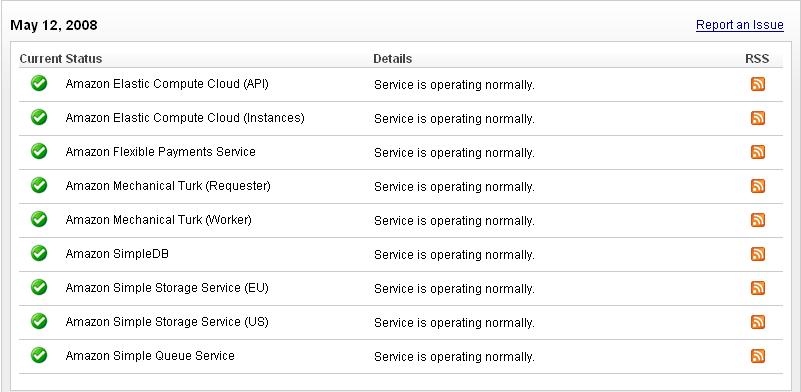Click status details for Elastic Compute Cloud (Instances)
Image resolution: width=801 pixels, height=392 pixels.
pyautogui.click(x=454, y=119)
